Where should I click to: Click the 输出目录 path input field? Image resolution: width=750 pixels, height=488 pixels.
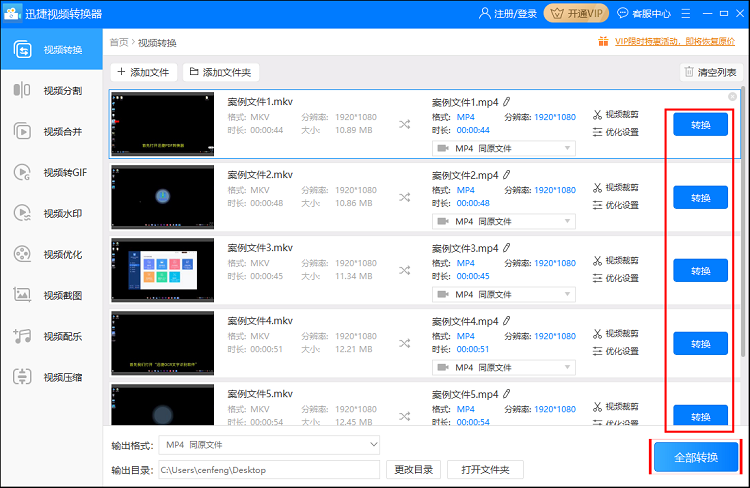coord(270,470)
